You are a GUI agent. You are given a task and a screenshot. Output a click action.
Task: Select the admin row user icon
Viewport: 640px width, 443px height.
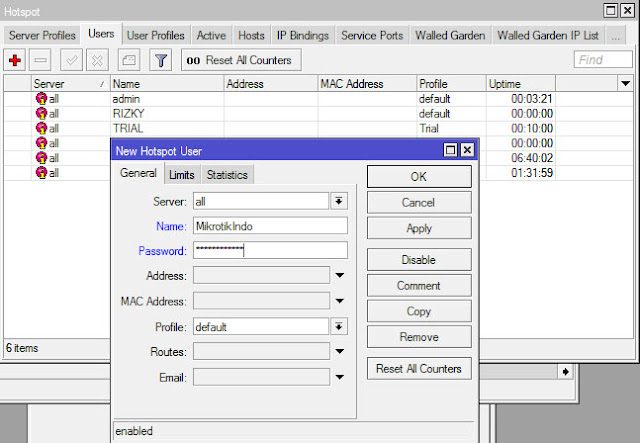point(41,98)
